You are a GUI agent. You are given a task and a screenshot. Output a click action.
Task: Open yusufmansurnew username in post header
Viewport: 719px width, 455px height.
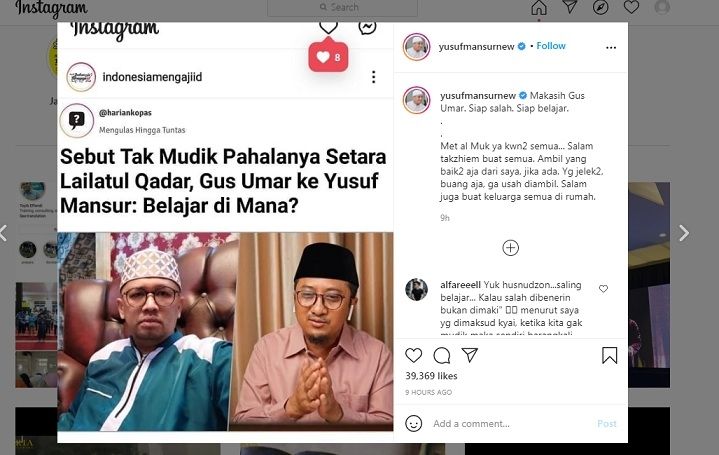476,46
